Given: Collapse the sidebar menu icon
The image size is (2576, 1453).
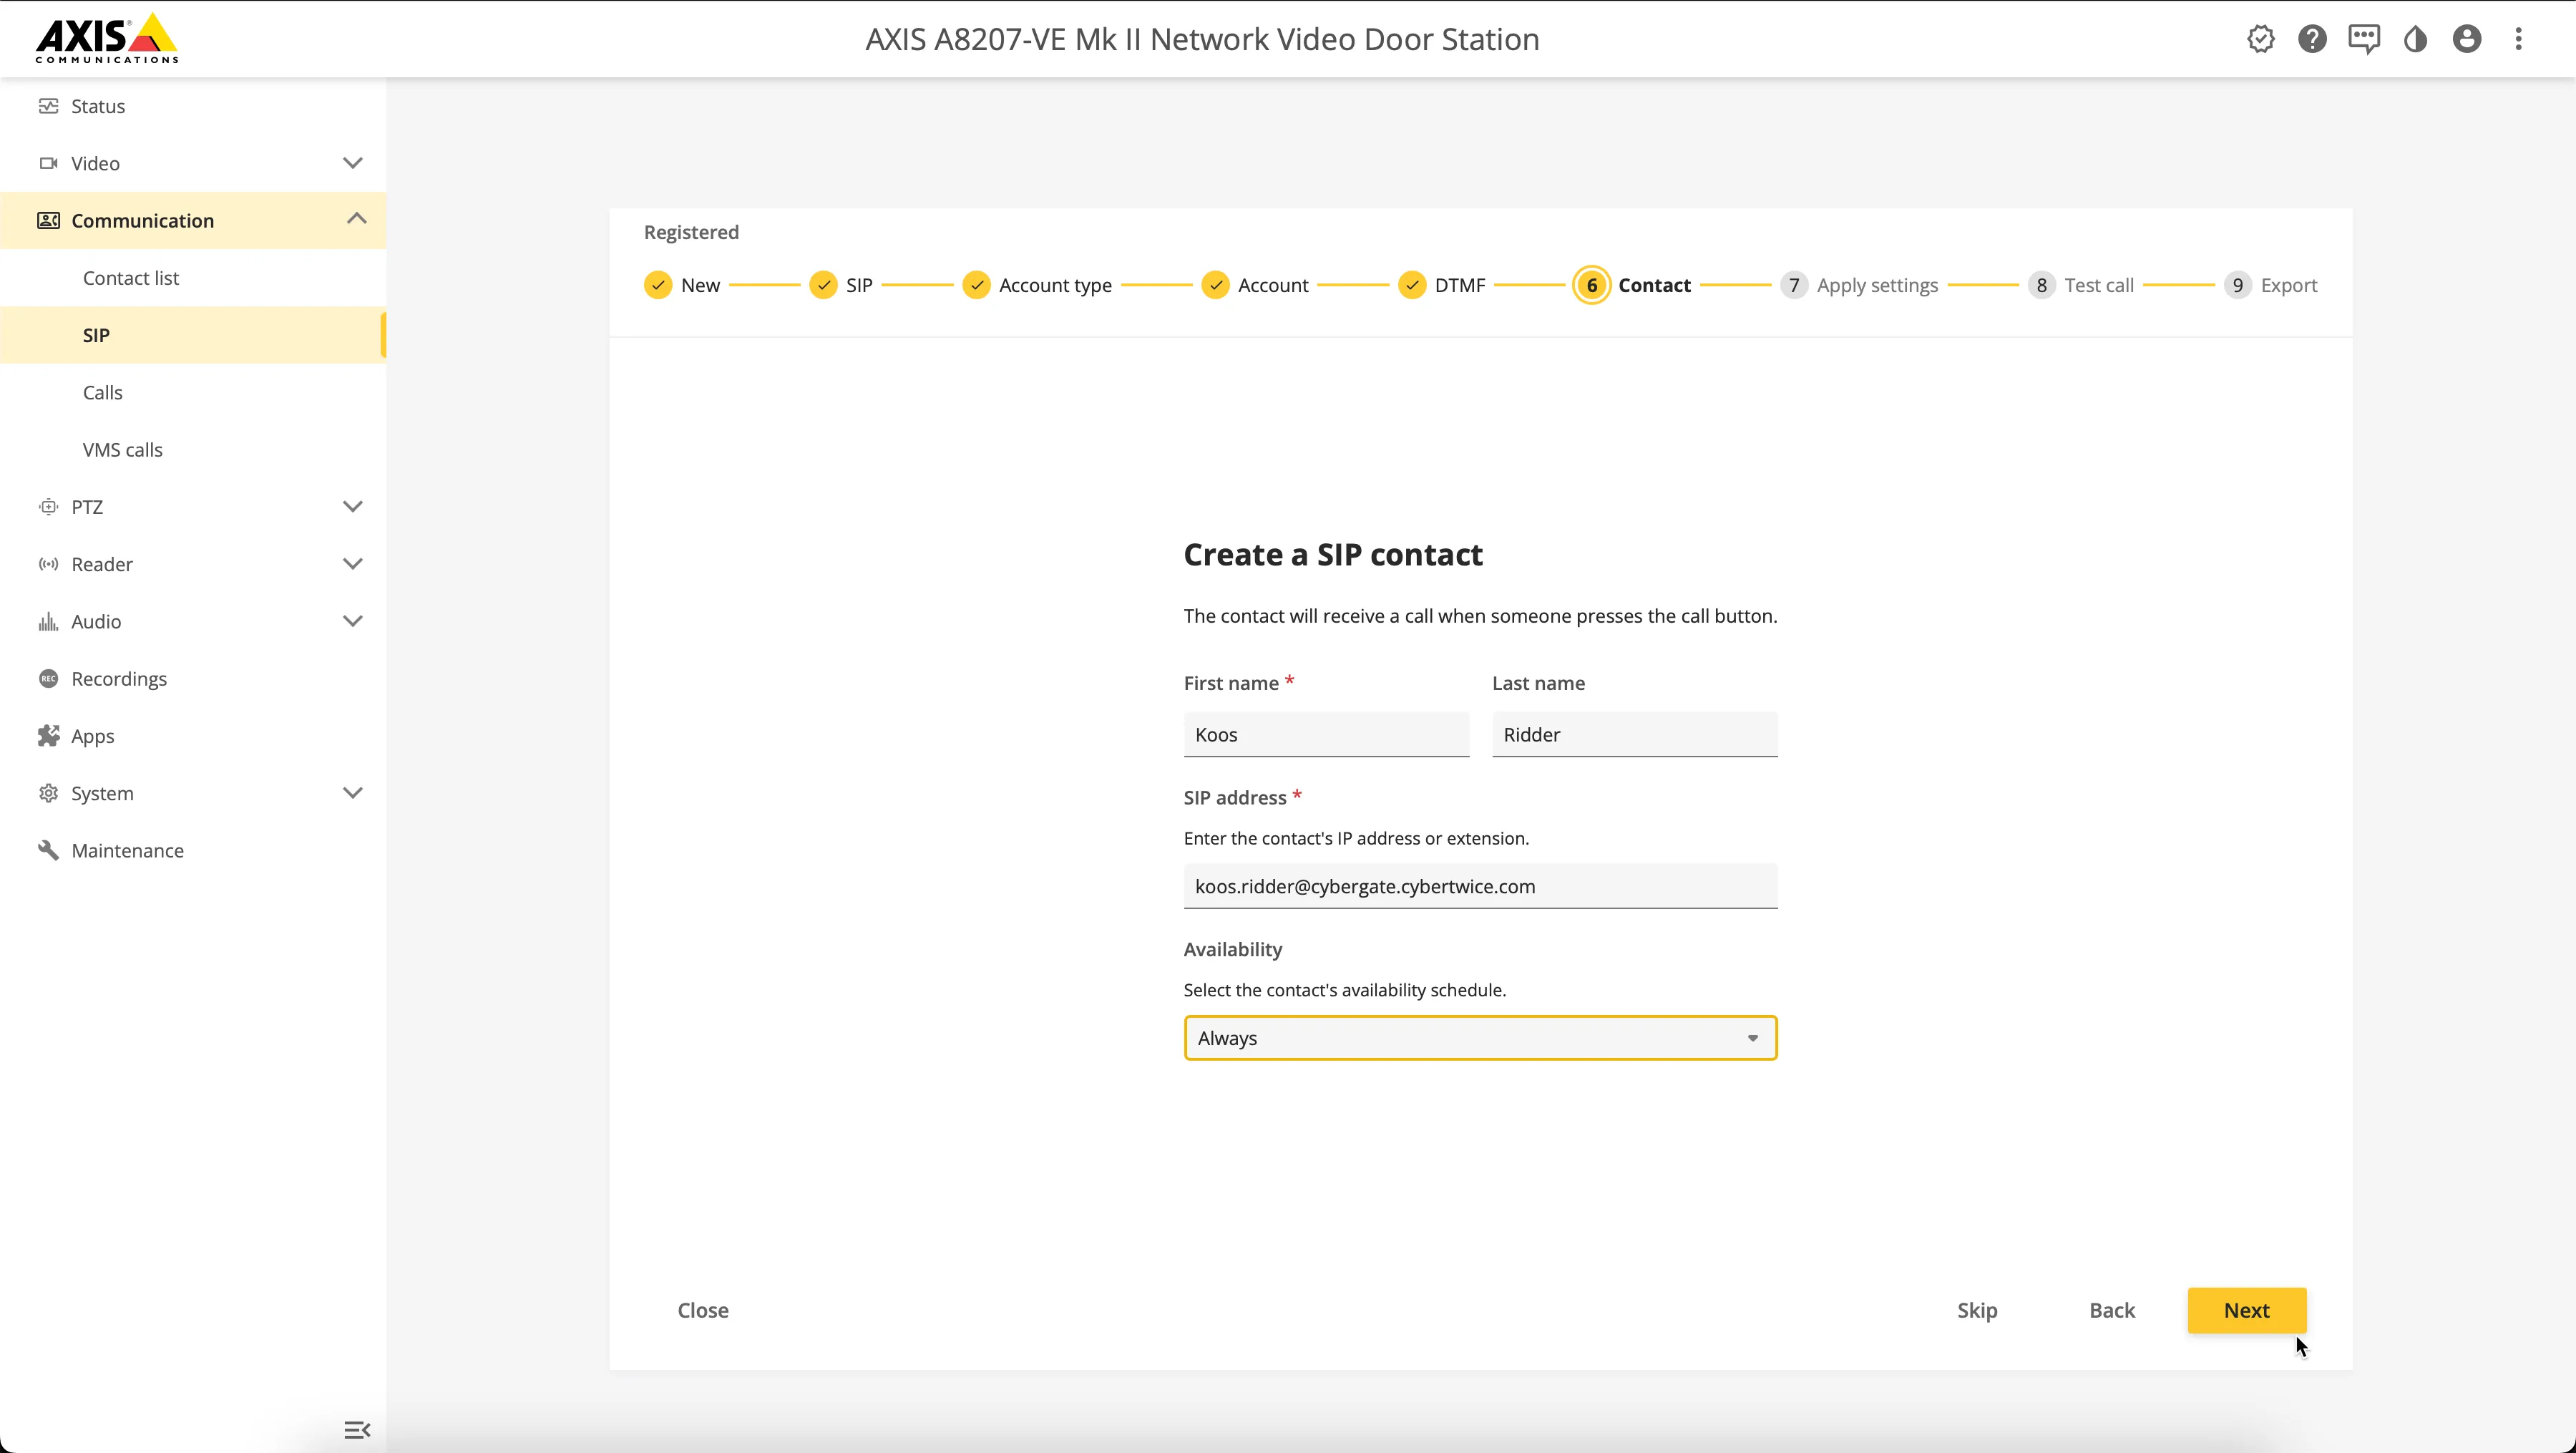Looking at the screenshot, I should click(x=357, y=1430).
